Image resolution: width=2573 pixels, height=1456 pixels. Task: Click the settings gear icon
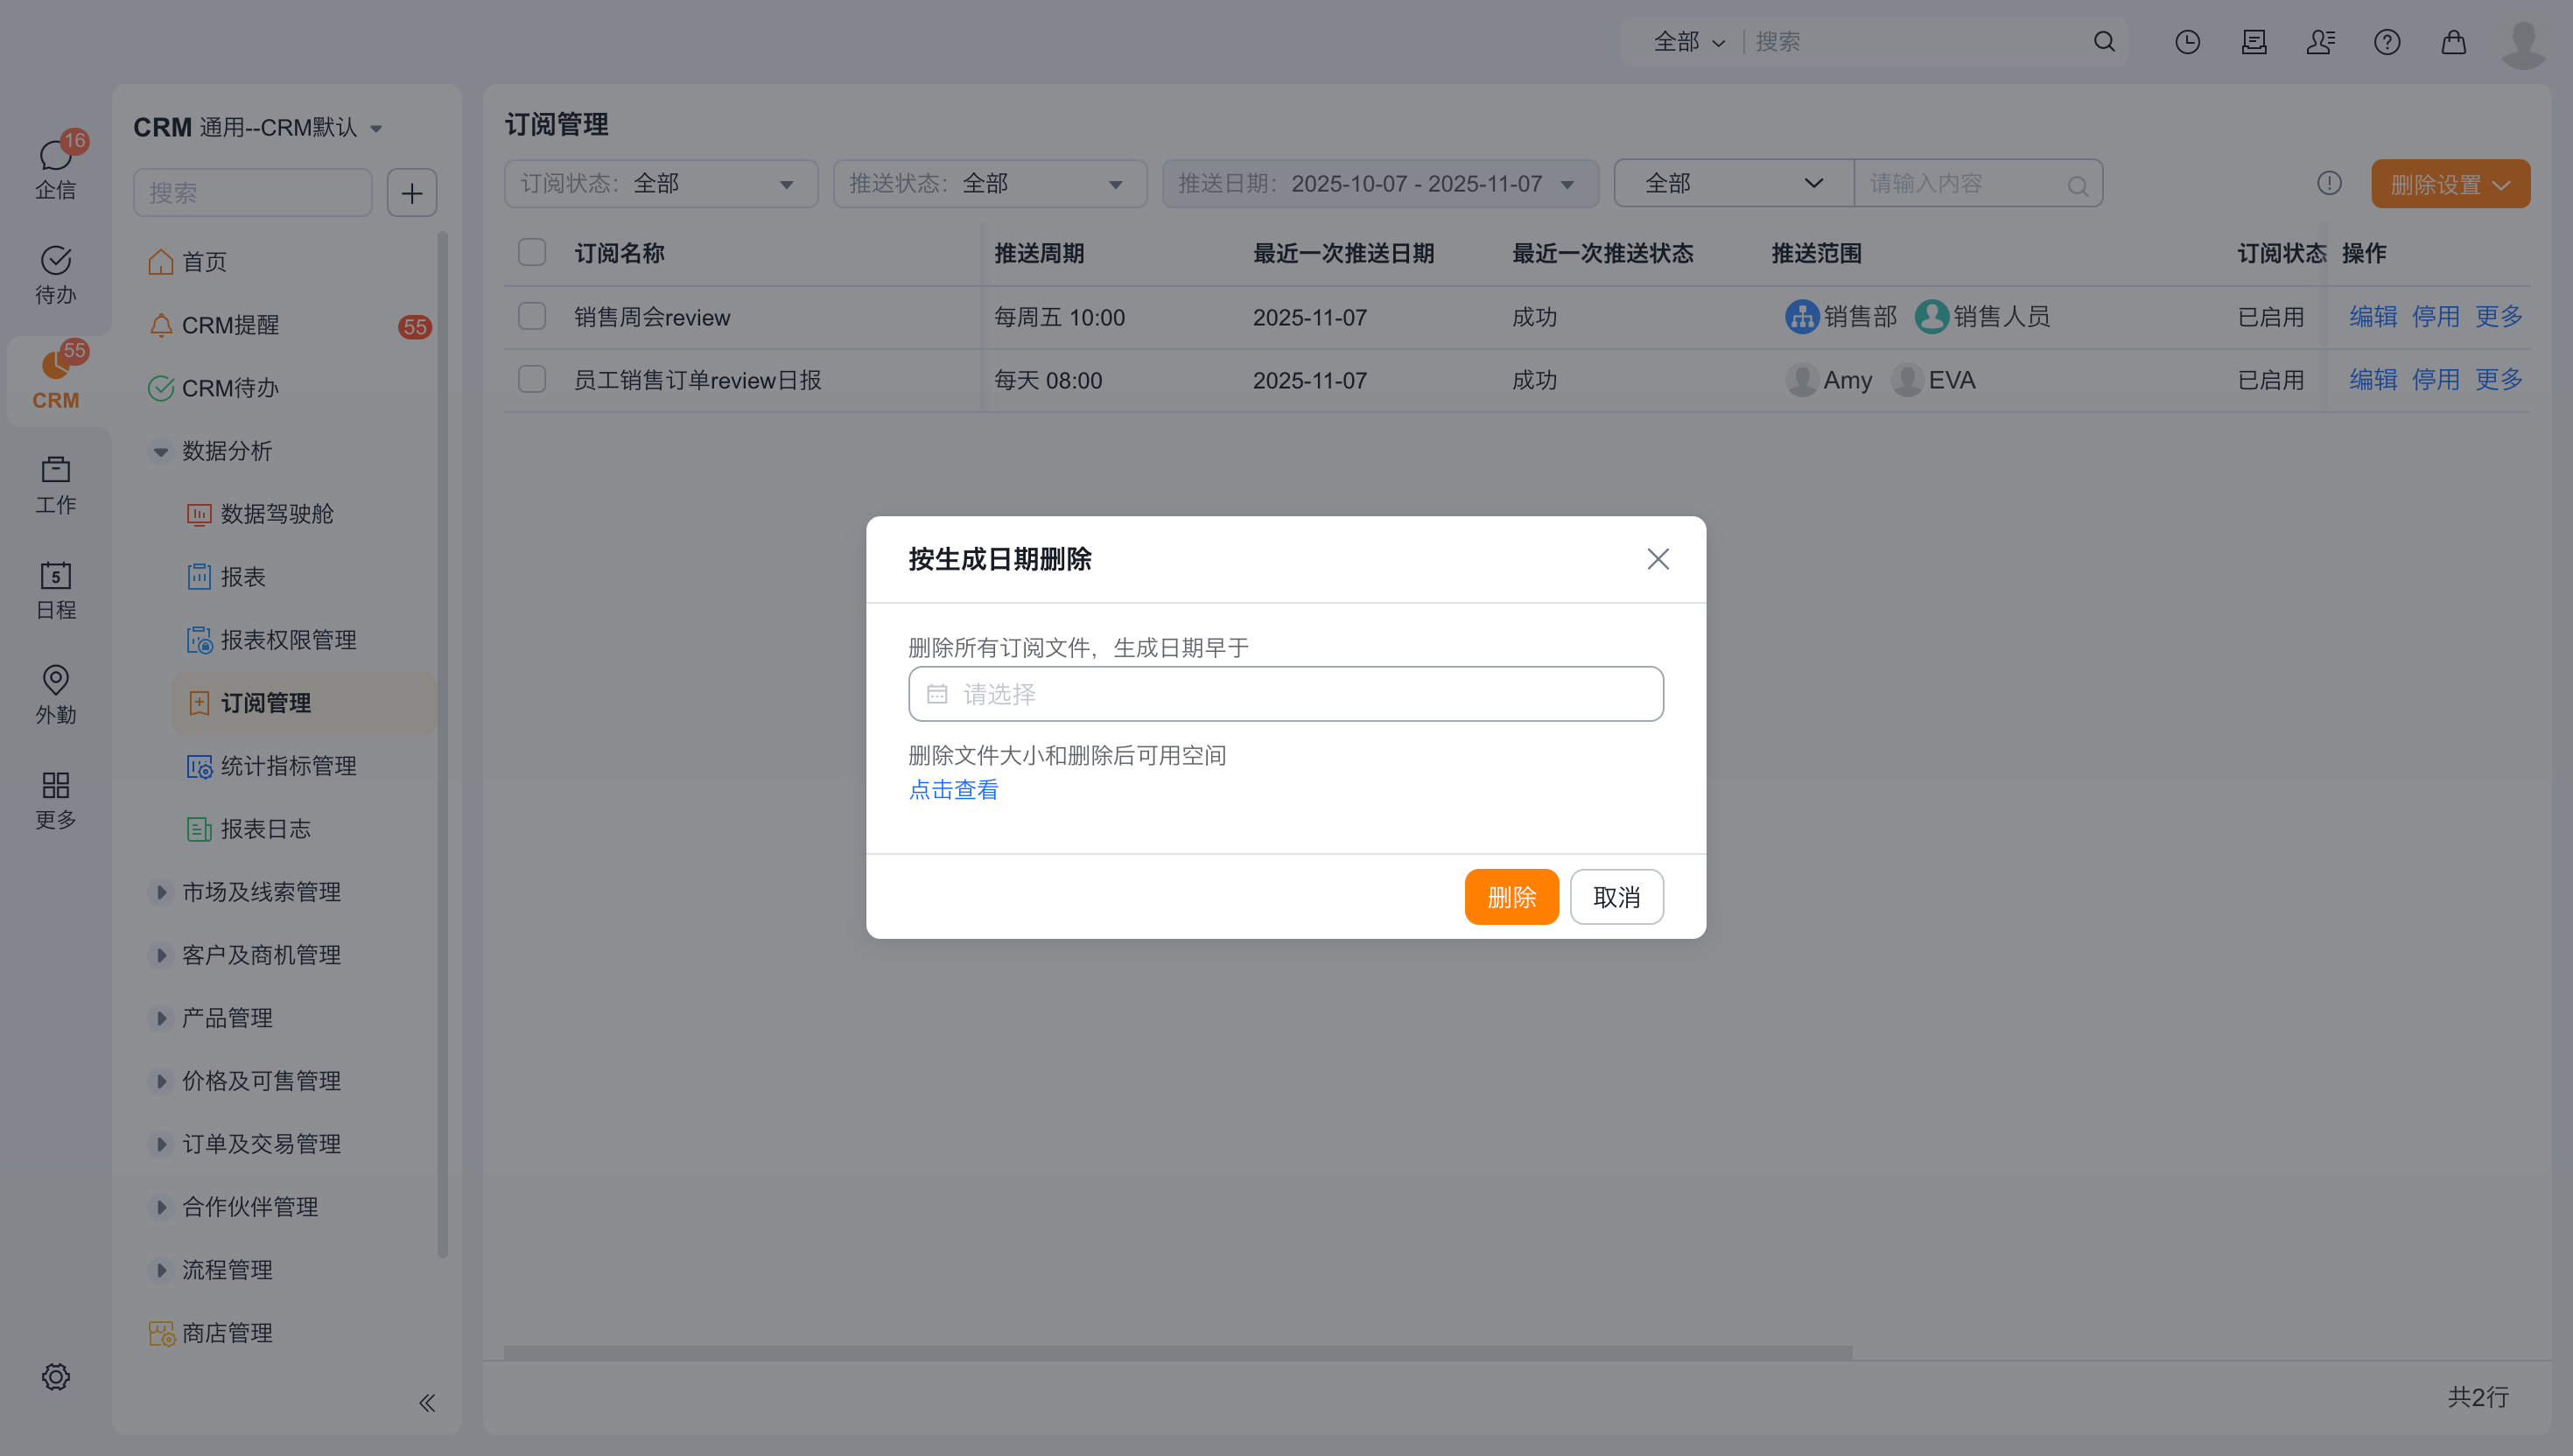(56, 1377)
